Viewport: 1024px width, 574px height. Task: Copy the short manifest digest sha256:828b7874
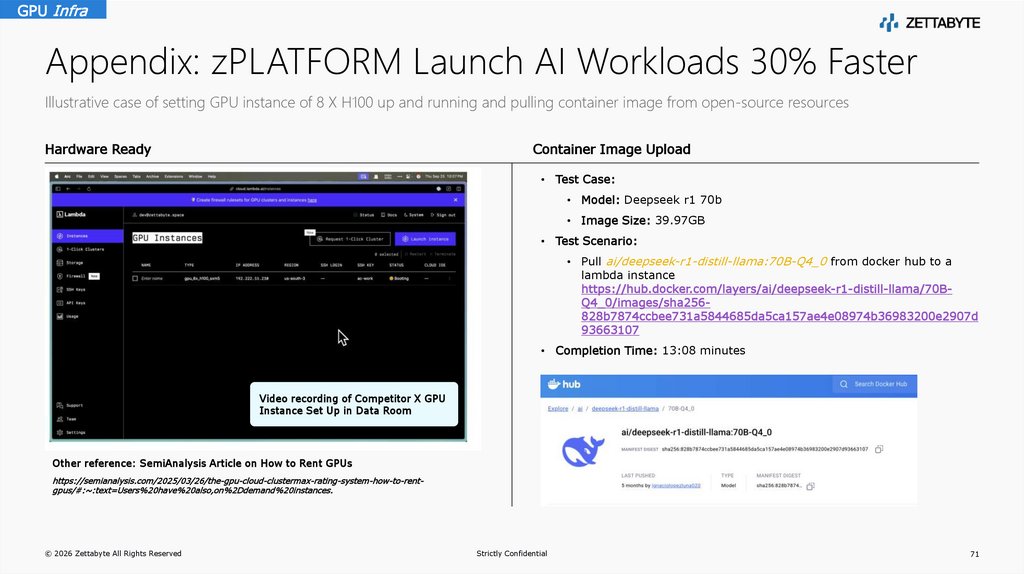(x=810, y=486)
